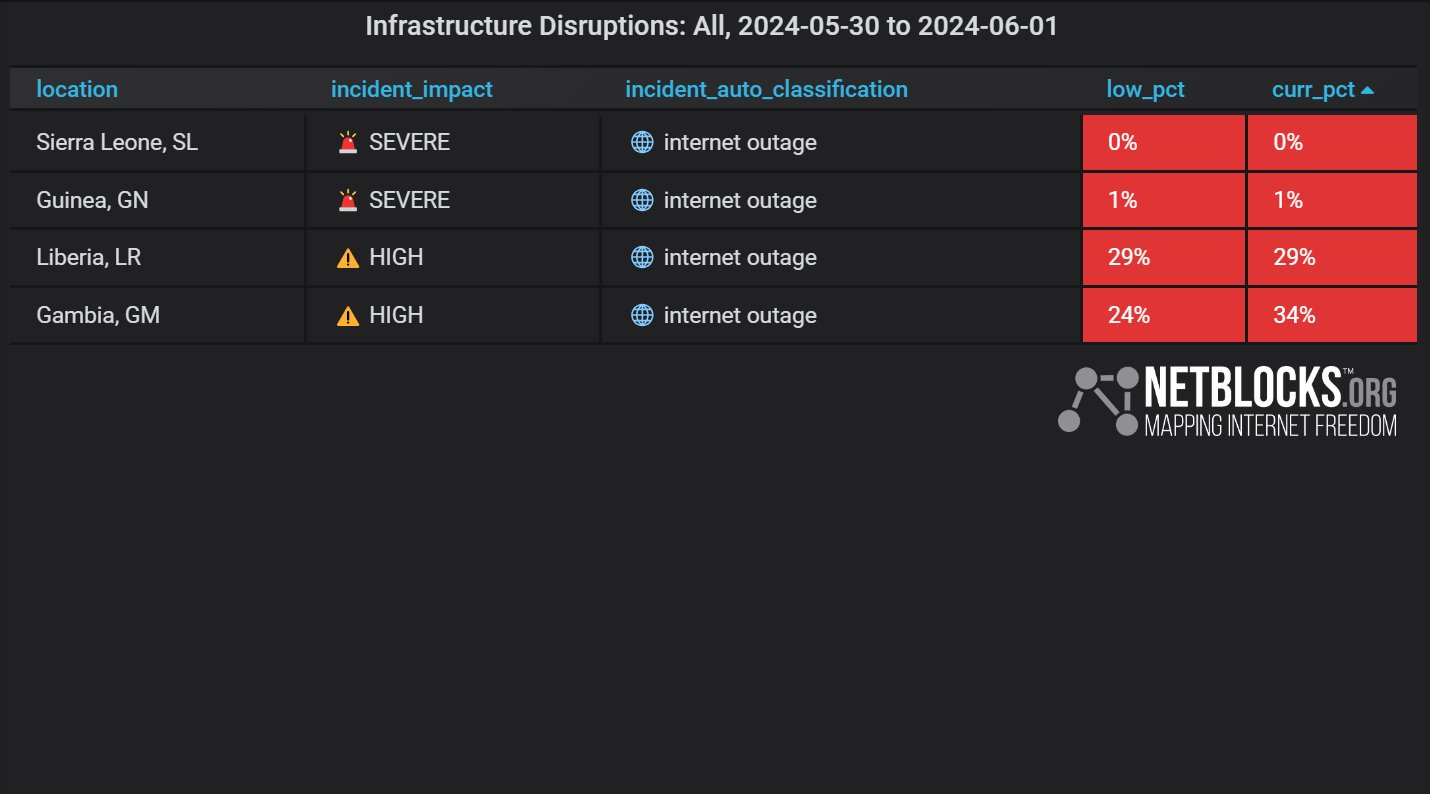The image size is (1430, 794).
Task: Click the siren icon beside Guinea SEVERE
Action: point(348,200)
